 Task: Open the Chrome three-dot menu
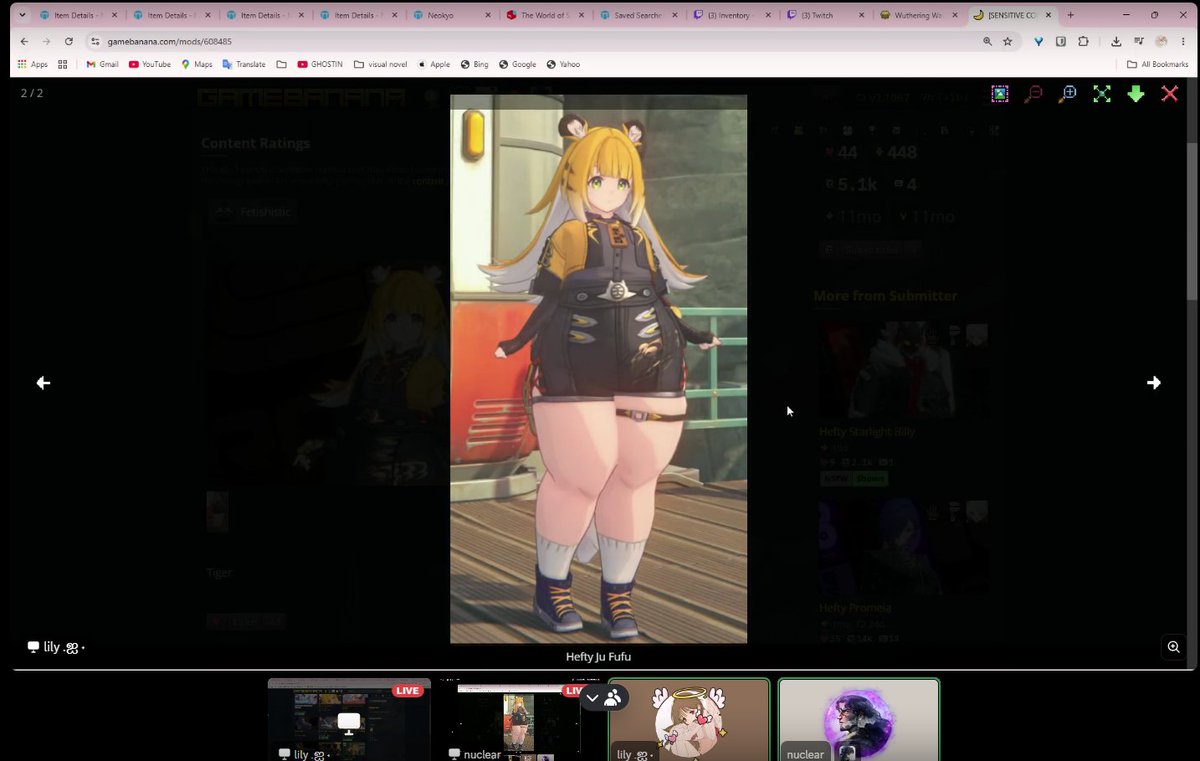[1185, 41]
